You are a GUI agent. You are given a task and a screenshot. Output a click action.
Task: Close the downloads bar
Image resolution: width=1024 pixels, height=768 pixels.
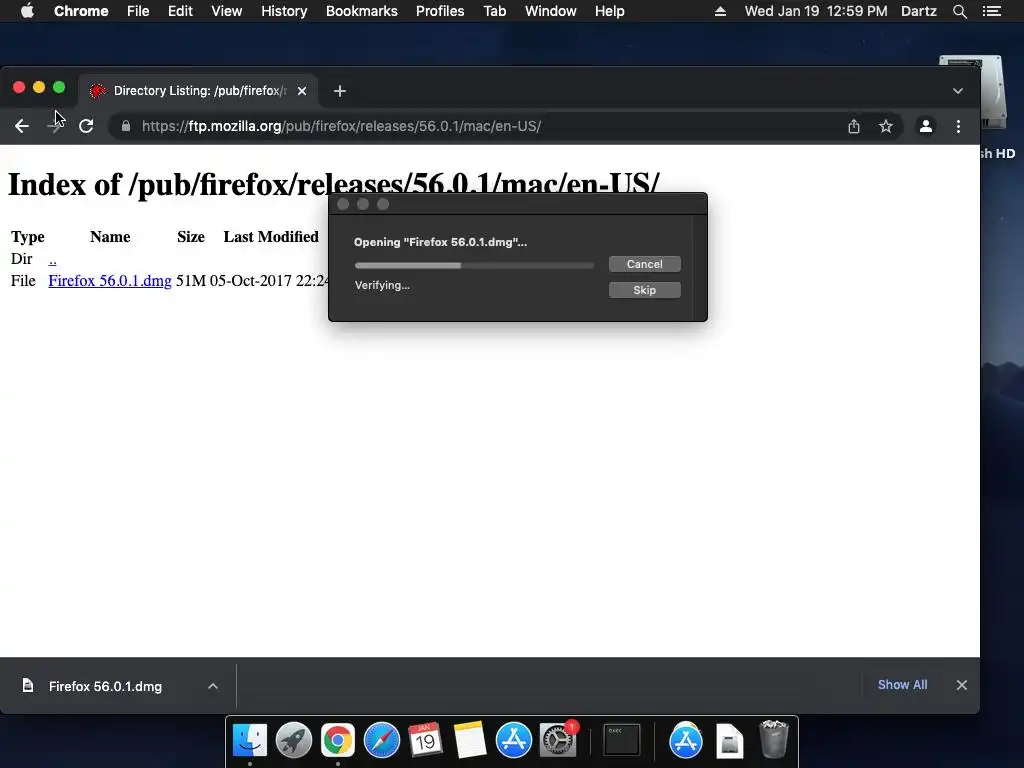click(961, 685)
